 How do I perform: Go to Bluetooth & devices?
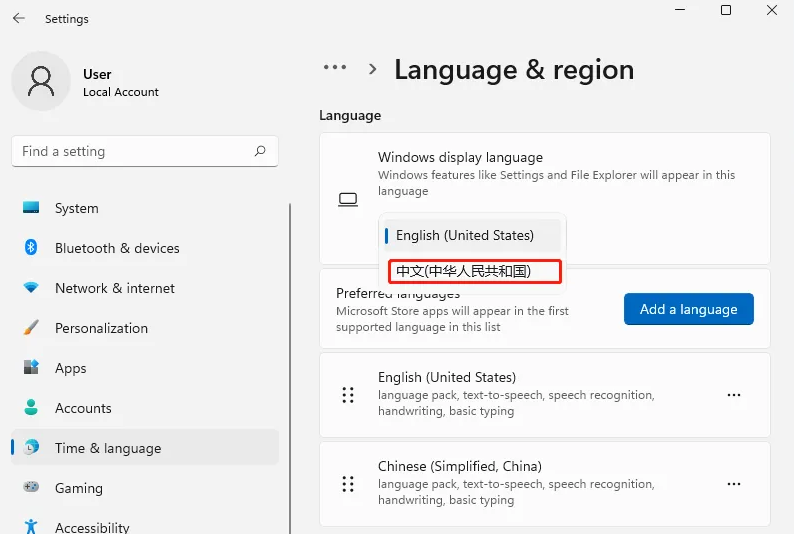[x=145, y=248]
